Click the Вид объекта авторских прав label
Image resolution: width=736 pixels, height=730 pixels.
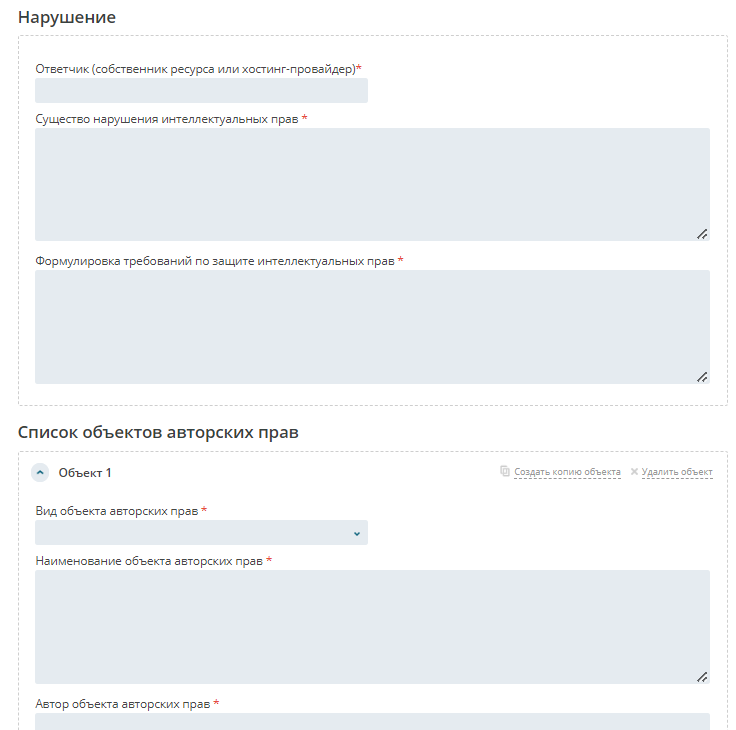pyautogui.click(x=117, y=511)
